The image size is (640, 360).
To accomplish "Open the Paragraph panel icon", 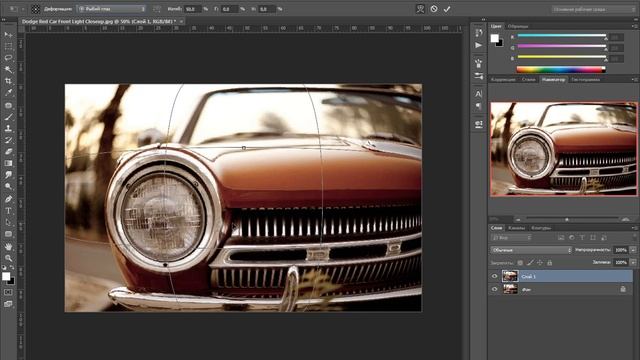I will point(479,106).
